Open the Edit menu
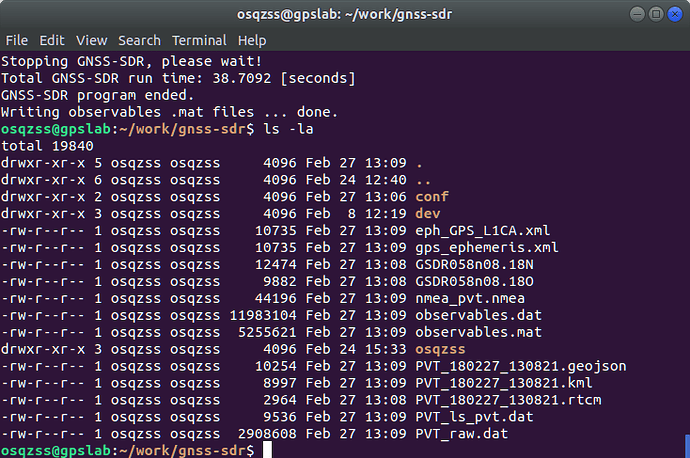 point(52,40)
